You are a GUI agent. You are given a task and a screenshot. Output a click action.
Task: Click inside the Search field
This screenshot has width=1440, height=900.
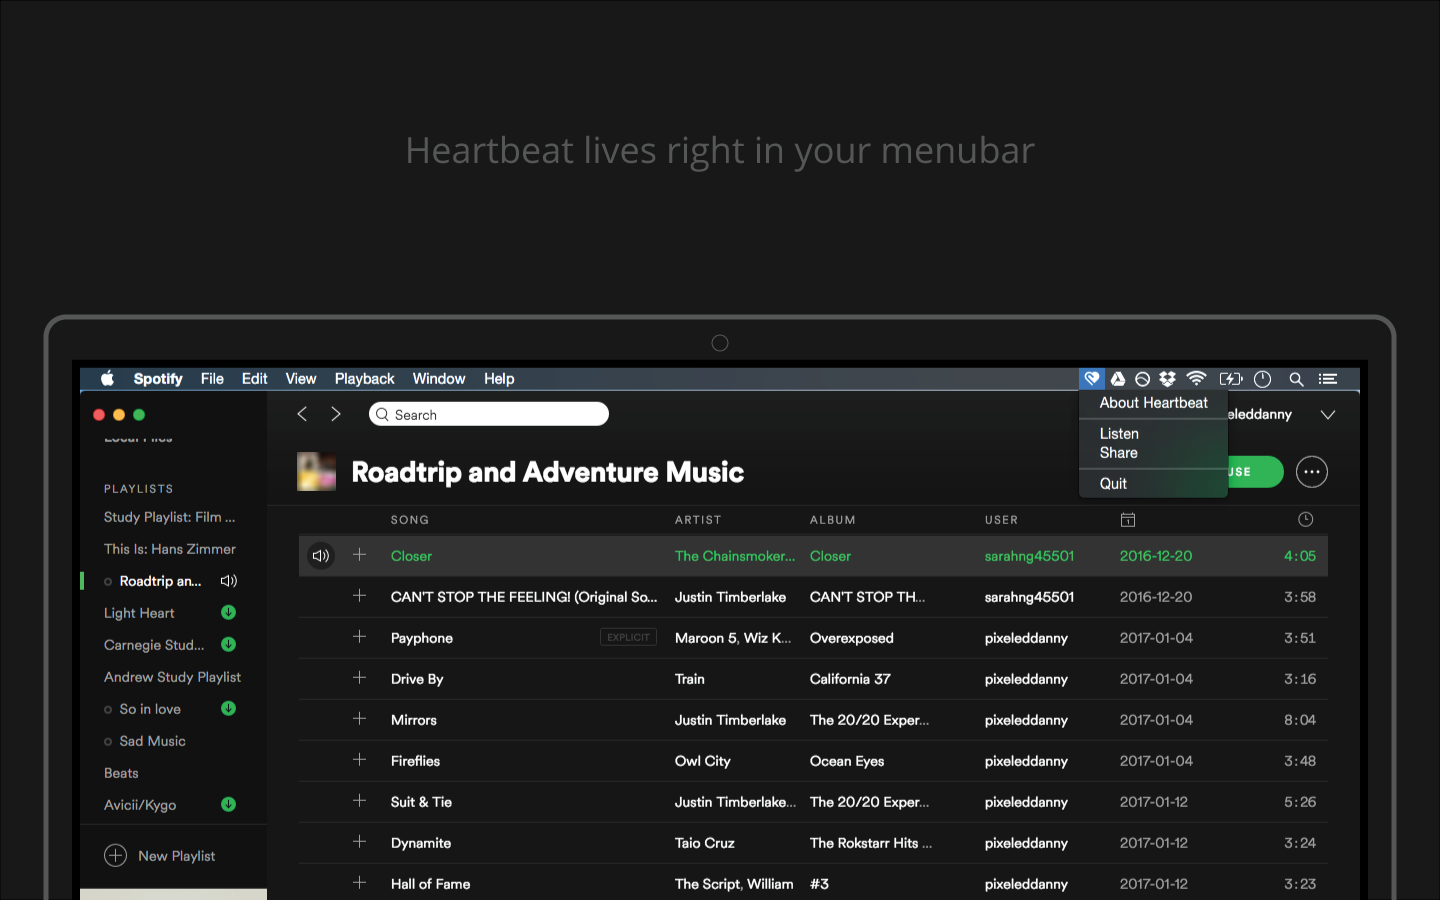(x=488, y=413)
